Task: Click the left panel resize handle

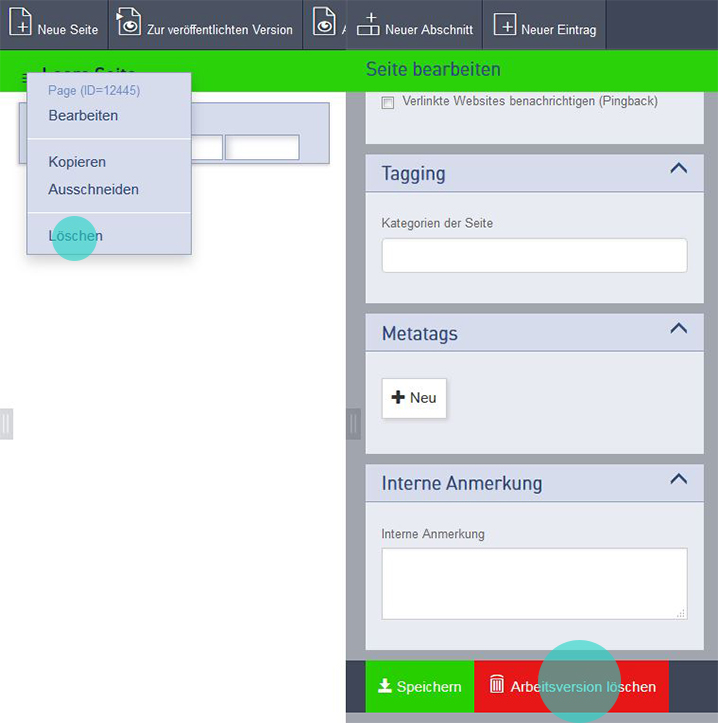Action: point(5,424)
